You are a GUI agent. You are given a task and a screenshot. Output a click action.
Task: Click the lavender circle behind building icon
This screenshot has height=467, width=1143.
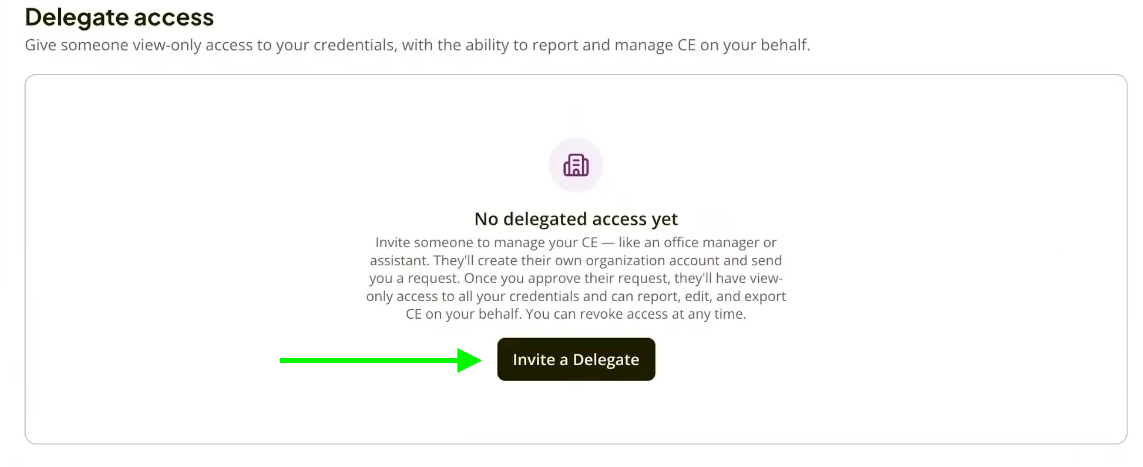pyautogui.click(x=576, y=165)
